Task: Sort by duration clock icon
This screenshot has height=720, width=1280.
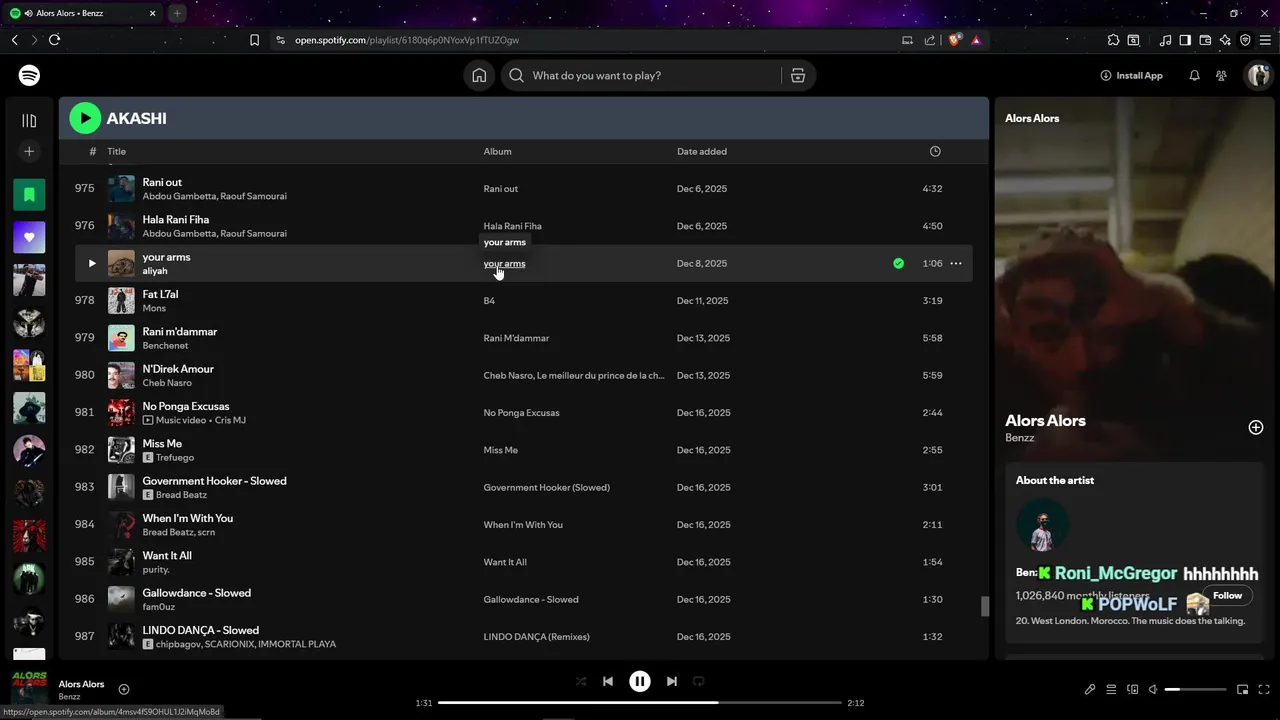Action: (935, 152)
